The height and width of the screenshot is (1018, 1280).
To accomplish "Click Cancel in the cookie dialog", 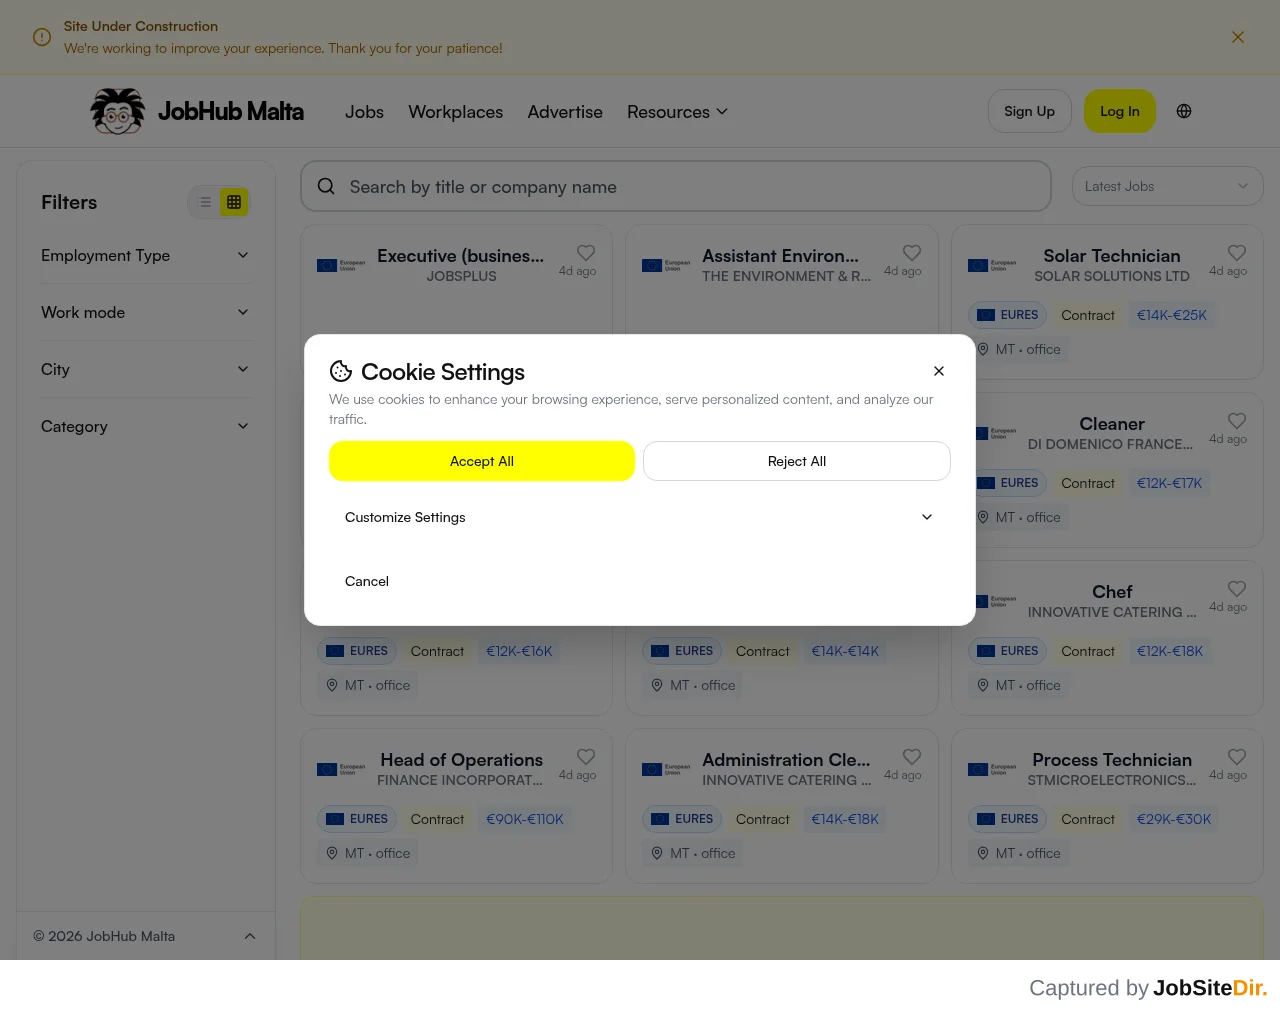I will coord(367,581).
